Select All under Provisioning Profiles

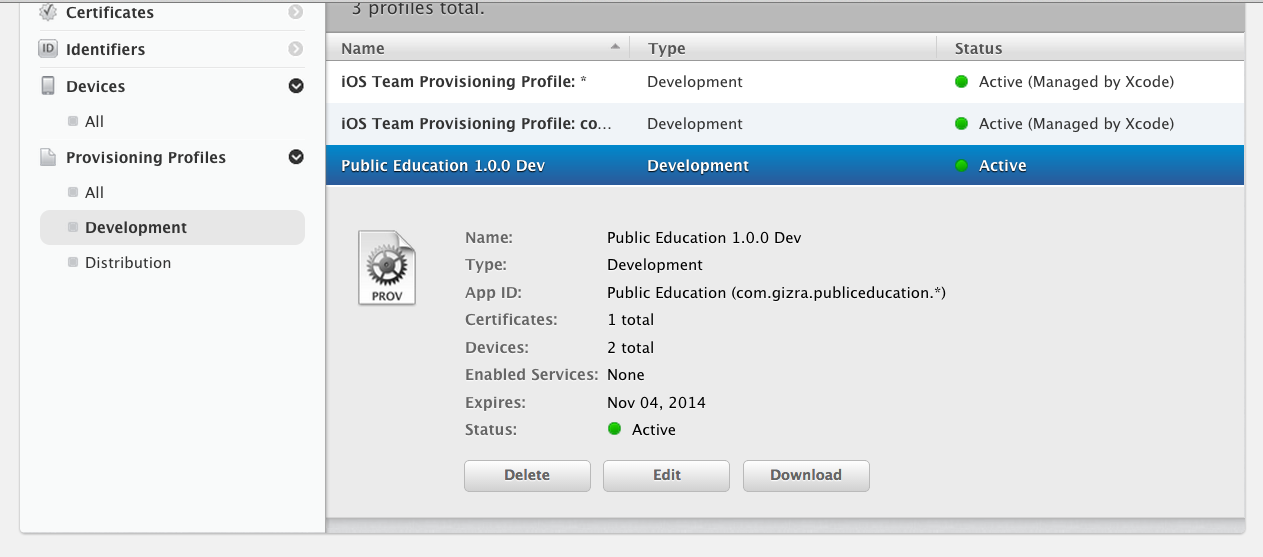coord(94,193)
